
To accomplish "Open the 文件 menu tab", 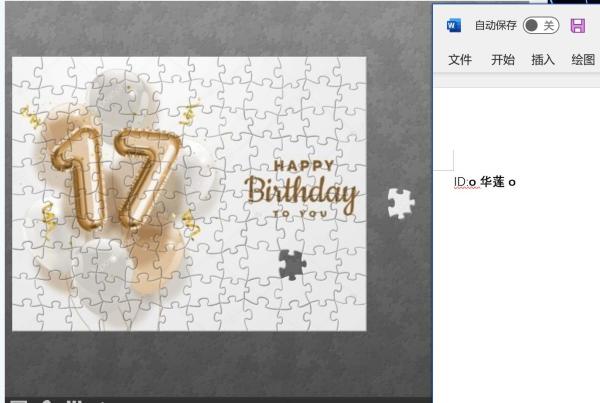I will pos(460,60).
